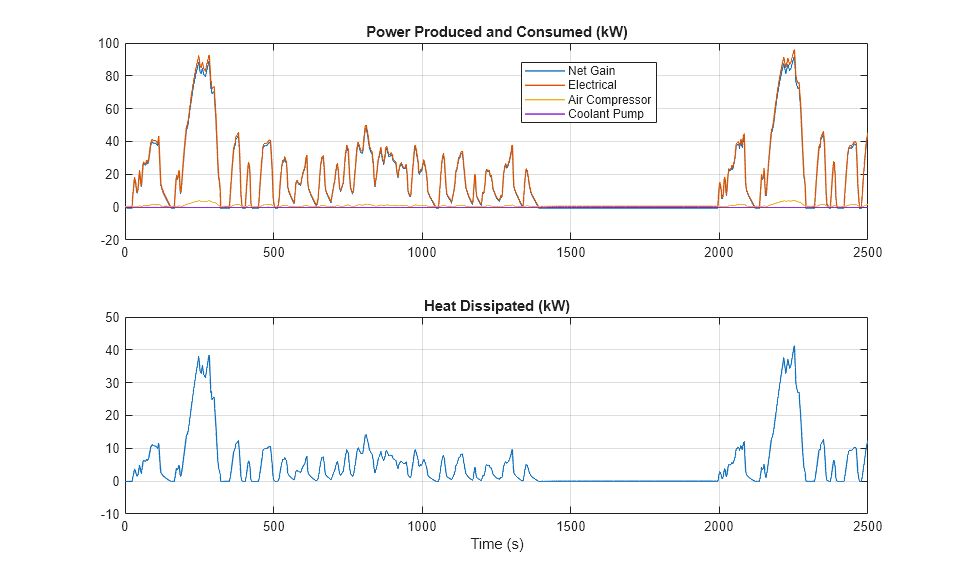The image size is (959, 577).
Task: Click the 1500 tick on the top x-axis
Action: 571,252
